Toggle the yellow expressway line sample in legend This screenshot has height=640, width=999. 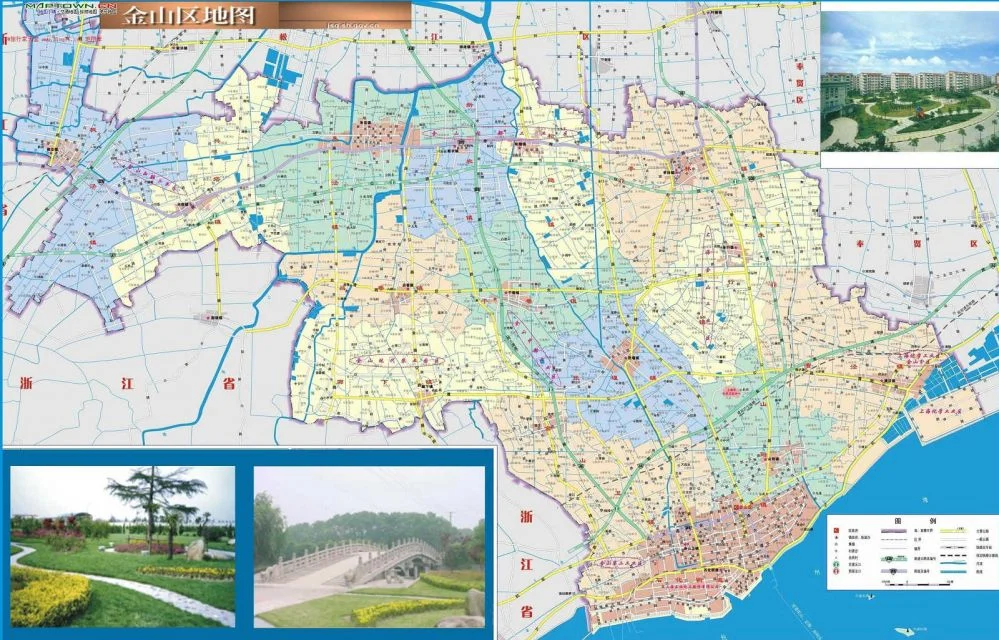pos(953,530)
